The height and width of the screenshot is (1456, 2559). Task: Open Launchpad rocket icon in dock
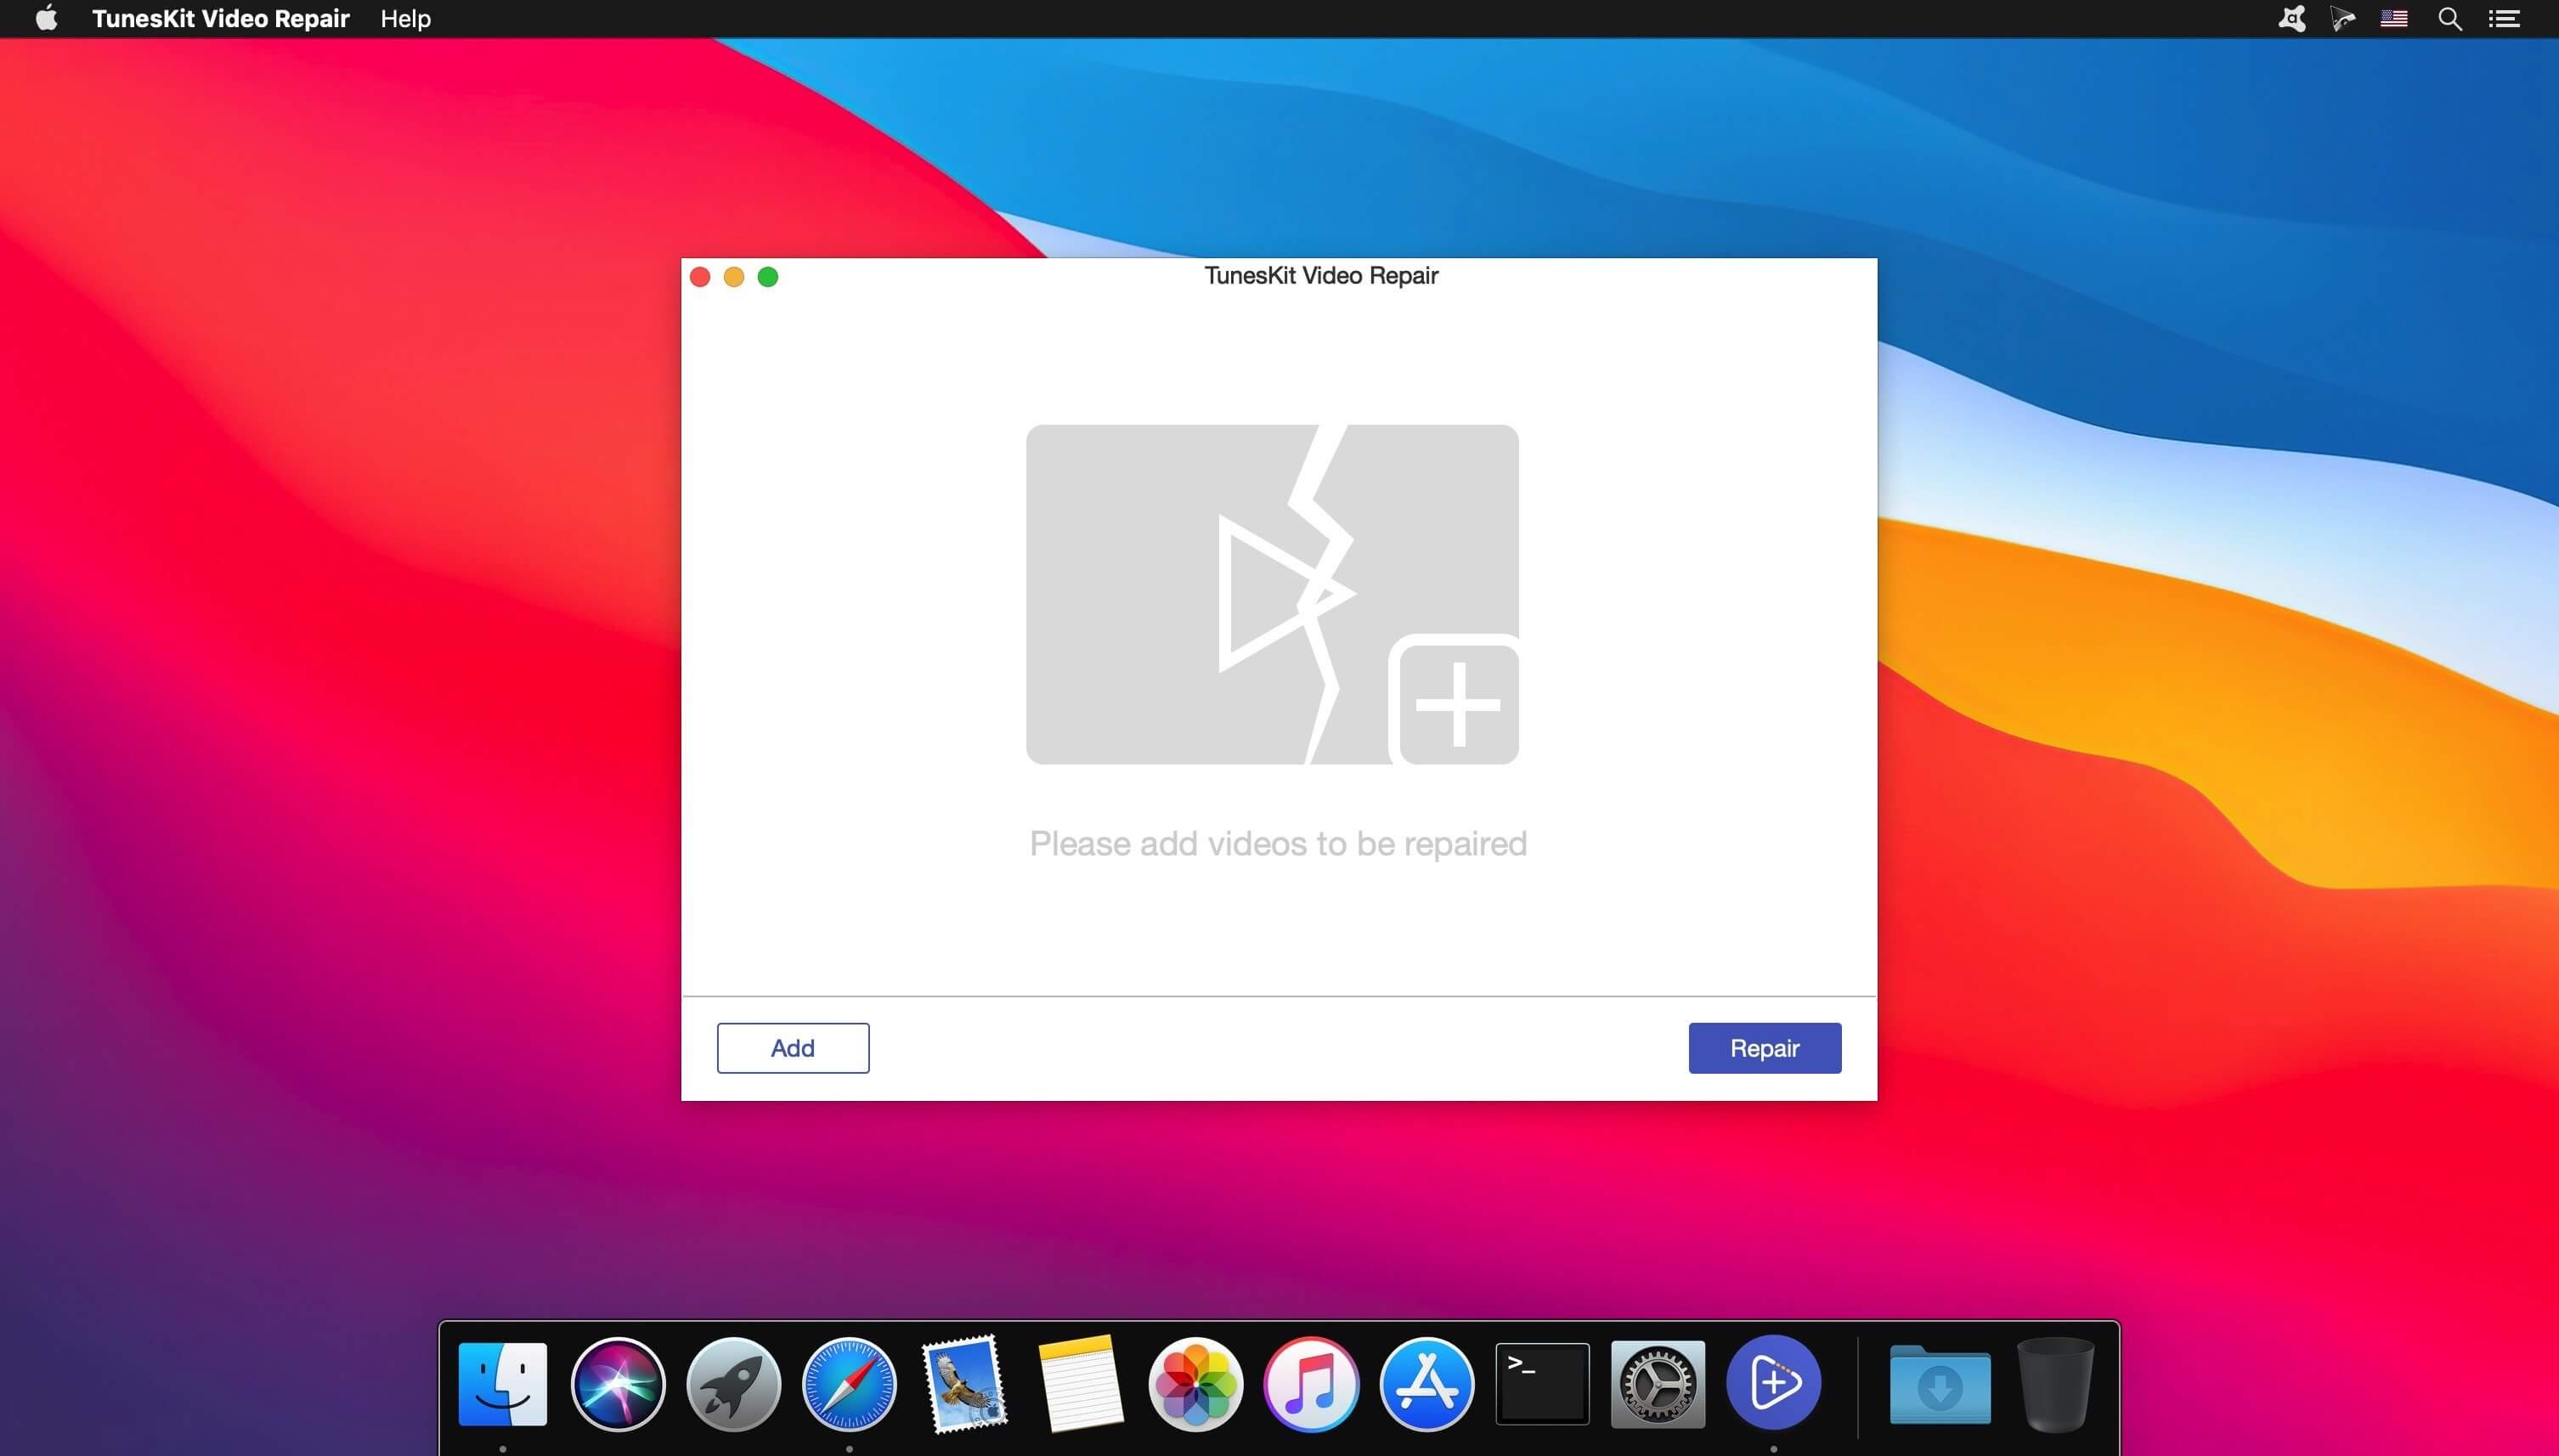tap(733, 1383)
